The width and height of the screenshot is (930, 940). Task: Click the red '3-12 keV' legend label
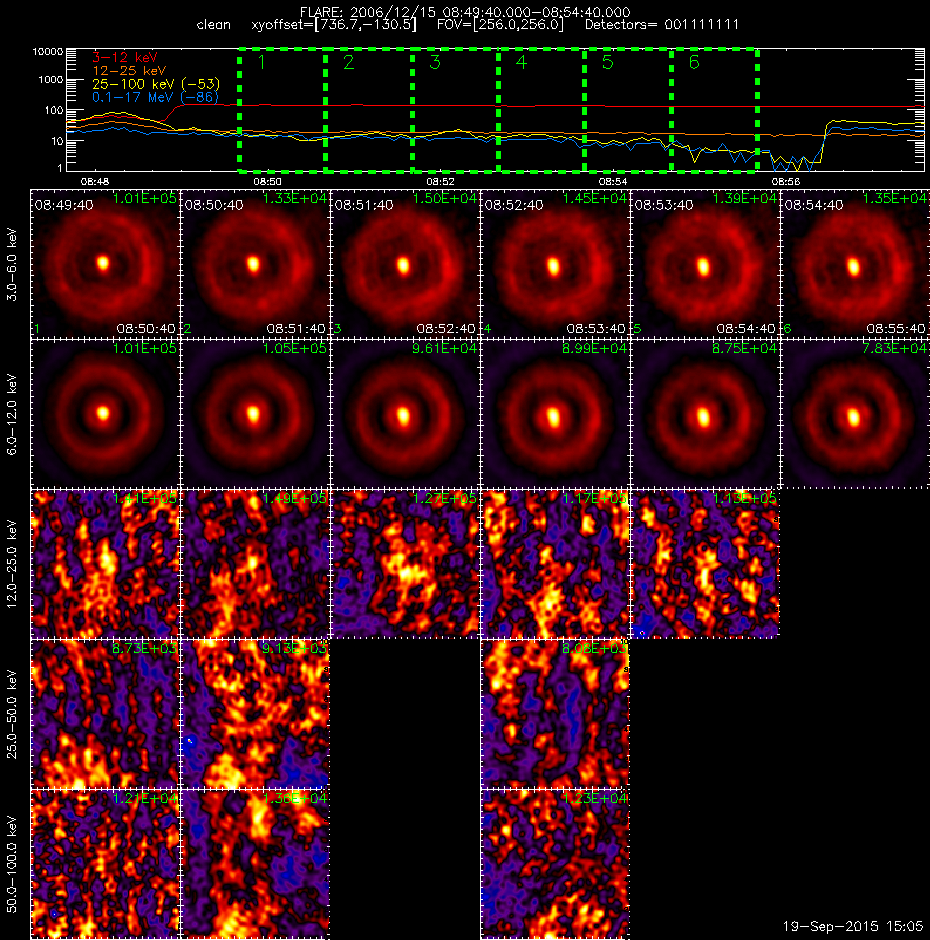pos(125,58)
